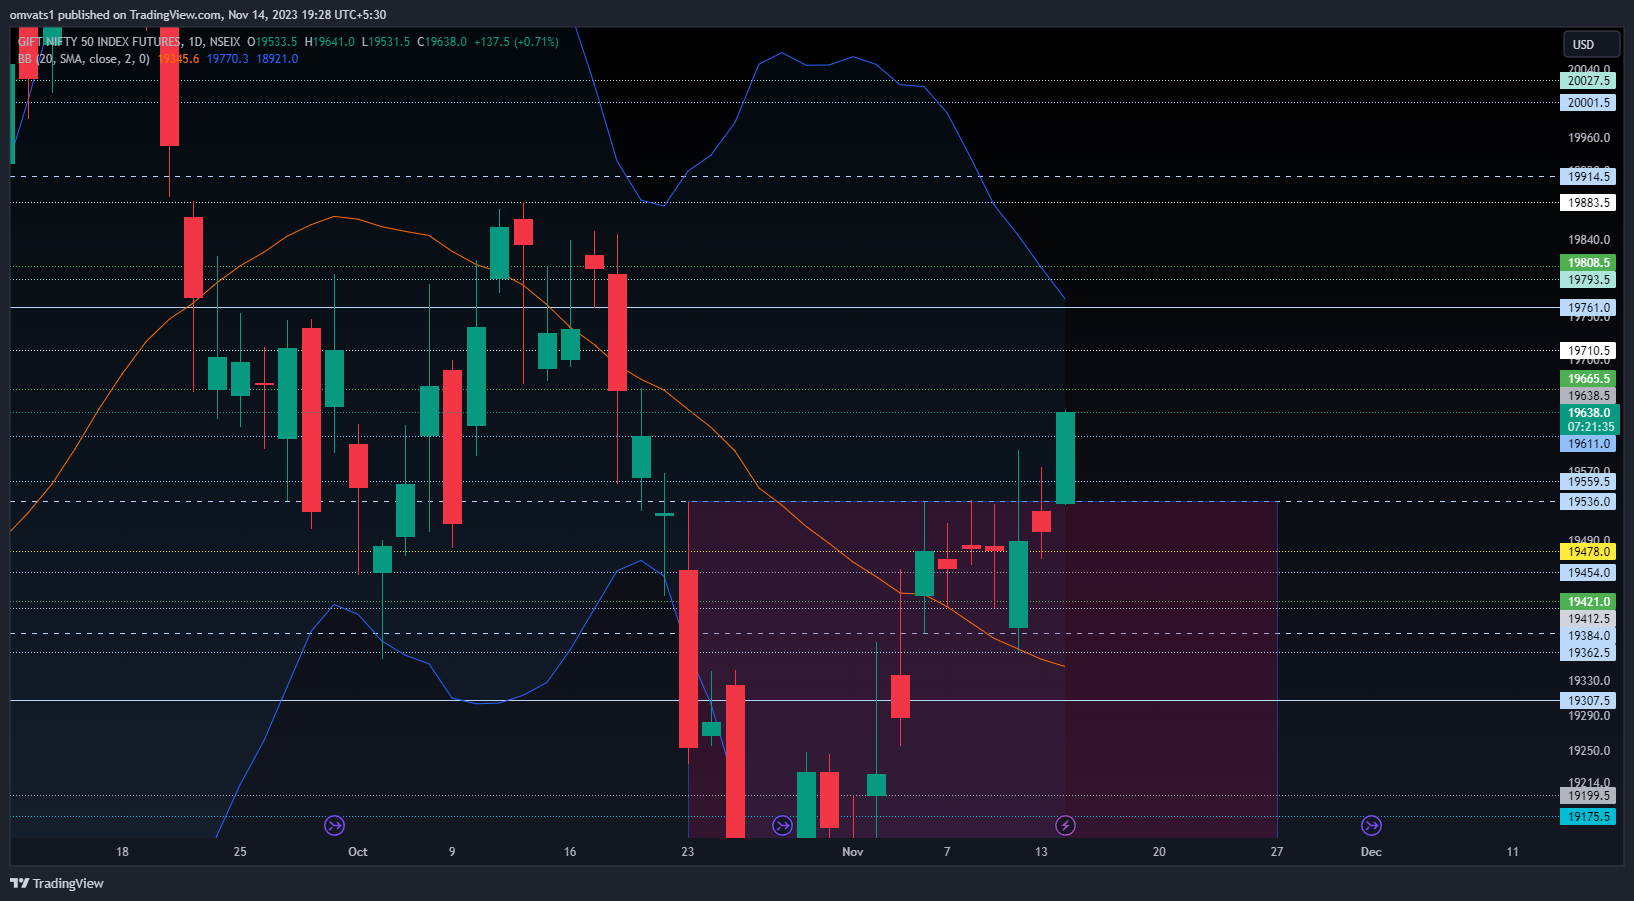Select the 19914.5 price label
The height and width of the screenshot is (901, 1634).
point(1588,177)
